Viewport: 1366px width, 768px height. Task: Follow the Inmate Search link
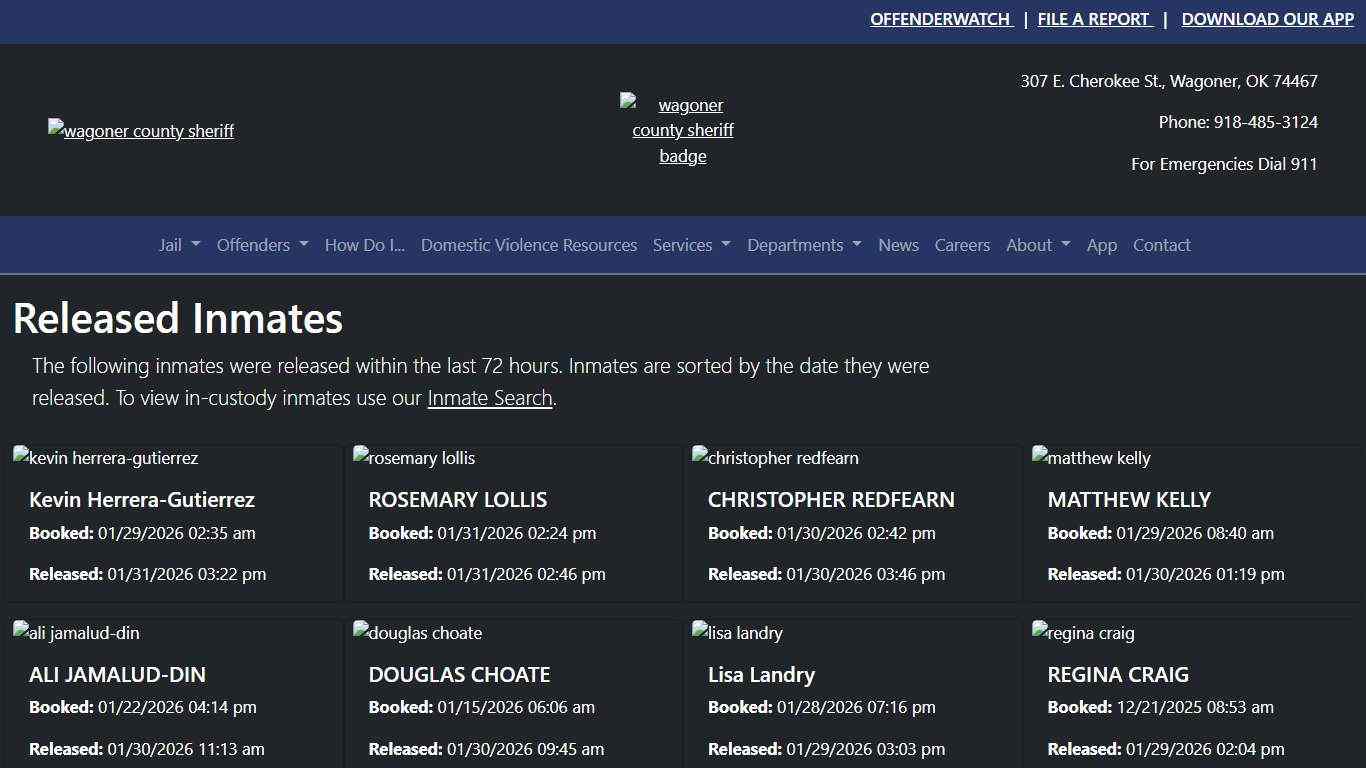(x=489, y=398)
